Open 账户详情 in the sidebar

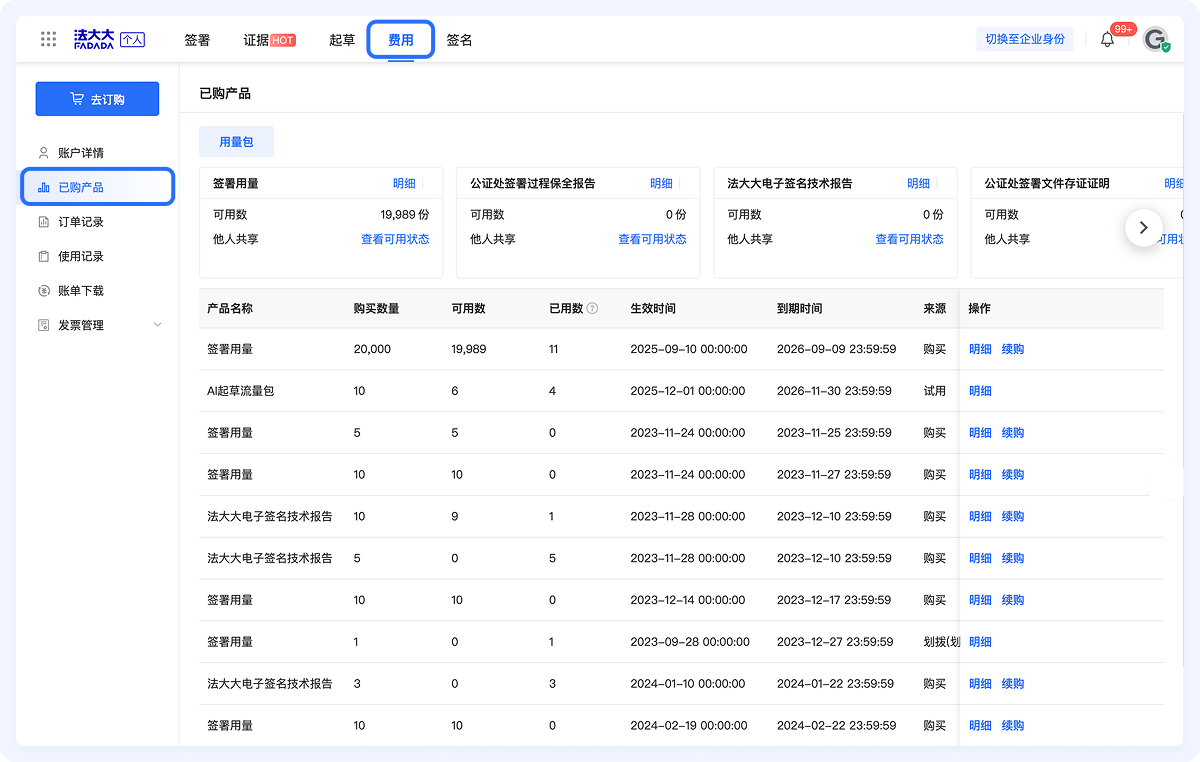pos(80,153)
